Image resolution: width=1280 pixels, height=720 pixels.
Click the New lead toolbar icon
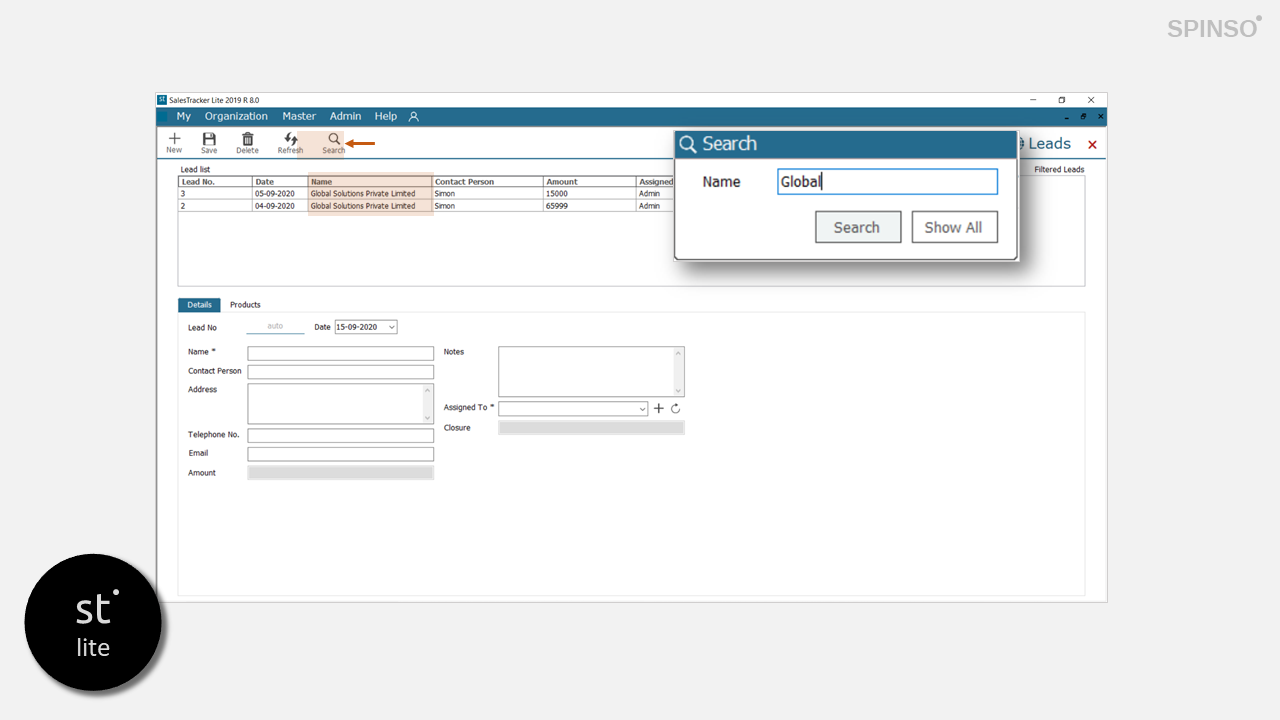174,142
